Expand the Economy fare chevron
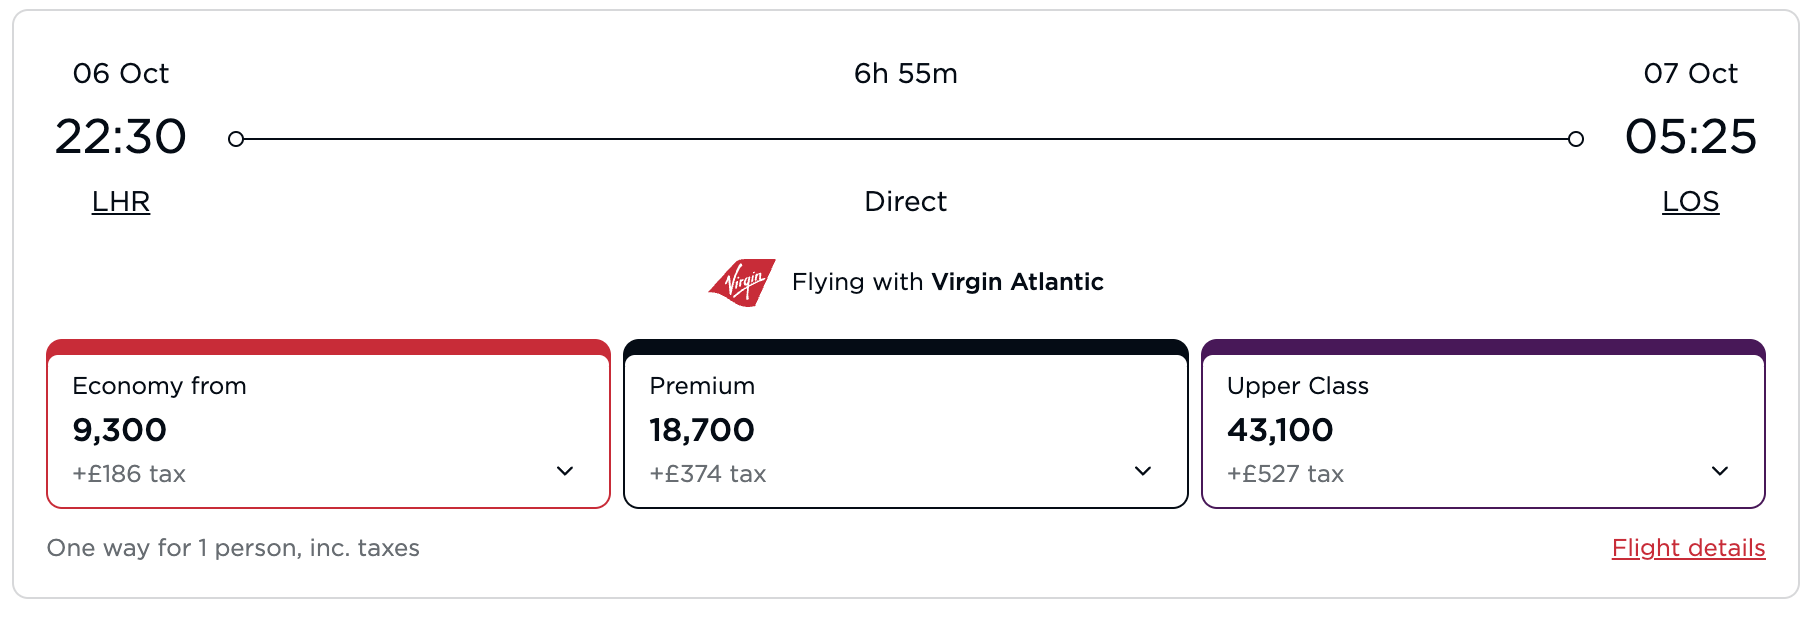 coord(565,471)
